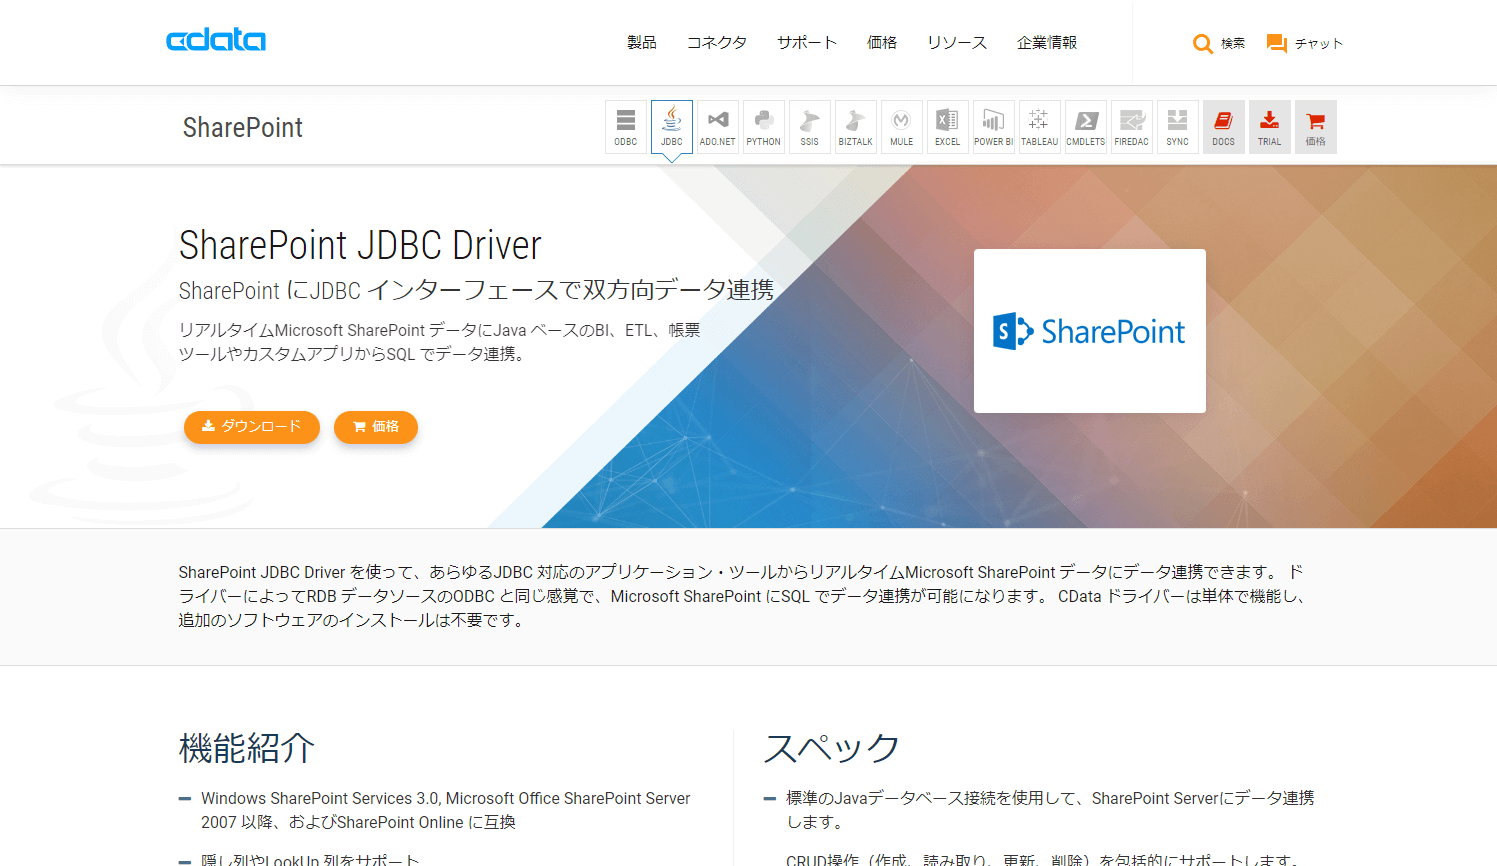Screen dimensions: 1497x866
Task: Select the ODBC driver icon
Action: coord(625,126)
